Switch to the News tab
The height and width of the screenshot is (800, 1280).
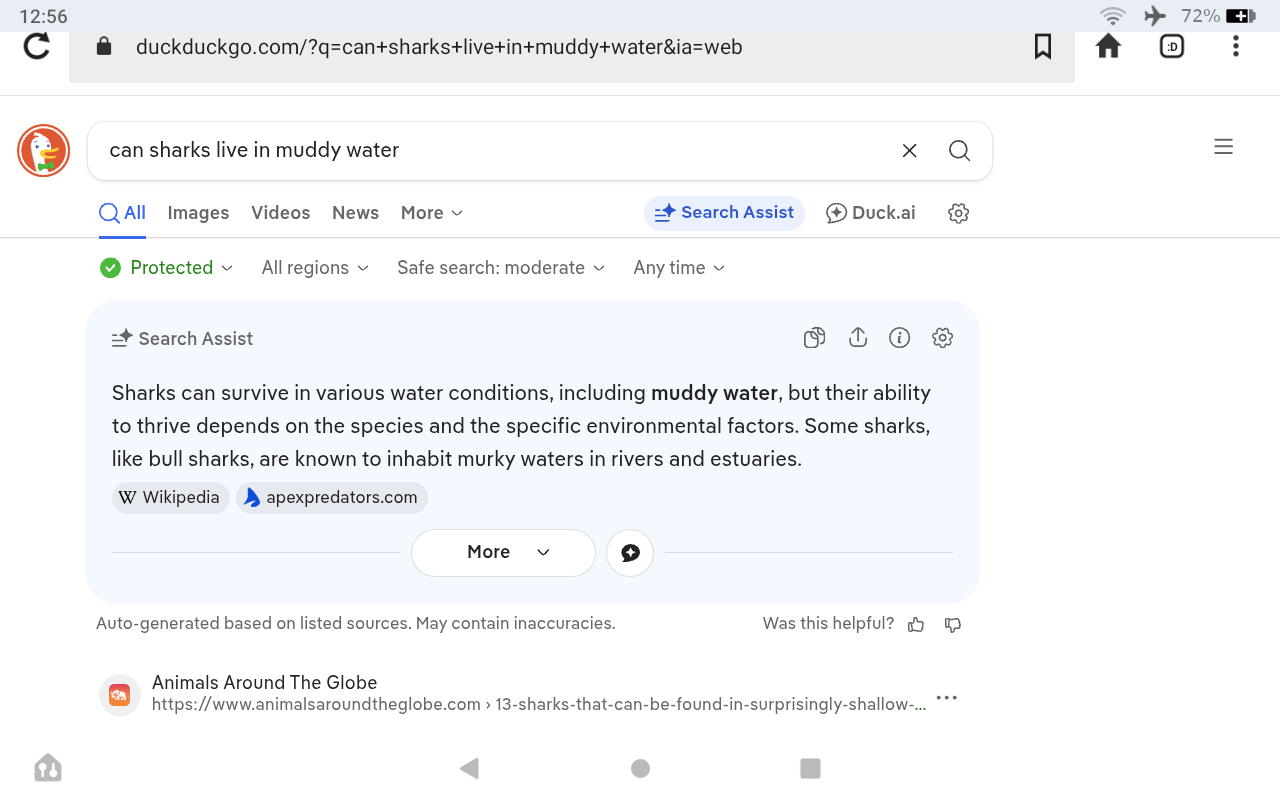pos(355,213)
